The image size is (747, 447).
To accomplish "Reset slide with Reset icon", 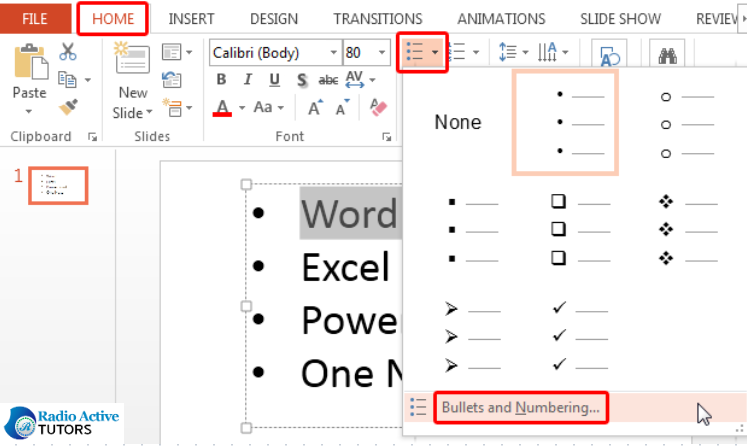I will [x=172, y=80].
